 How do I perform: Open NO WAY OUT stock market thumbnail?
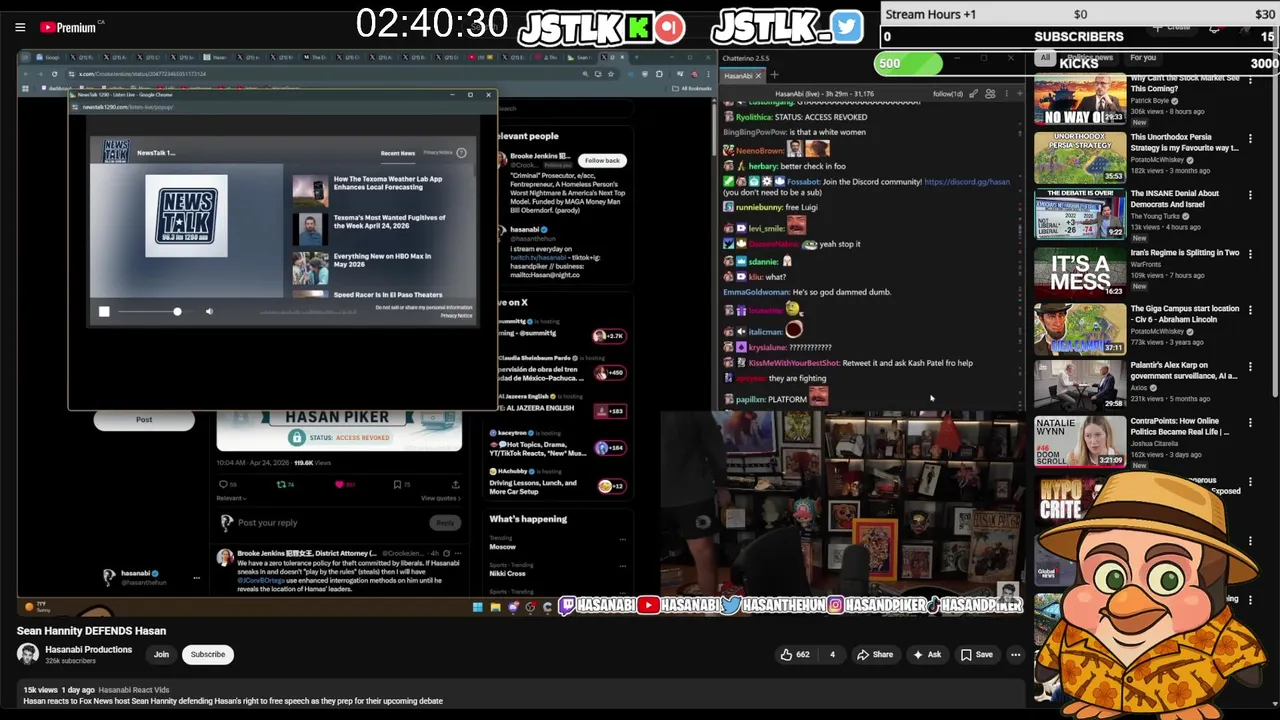(x=1079, y=100)
